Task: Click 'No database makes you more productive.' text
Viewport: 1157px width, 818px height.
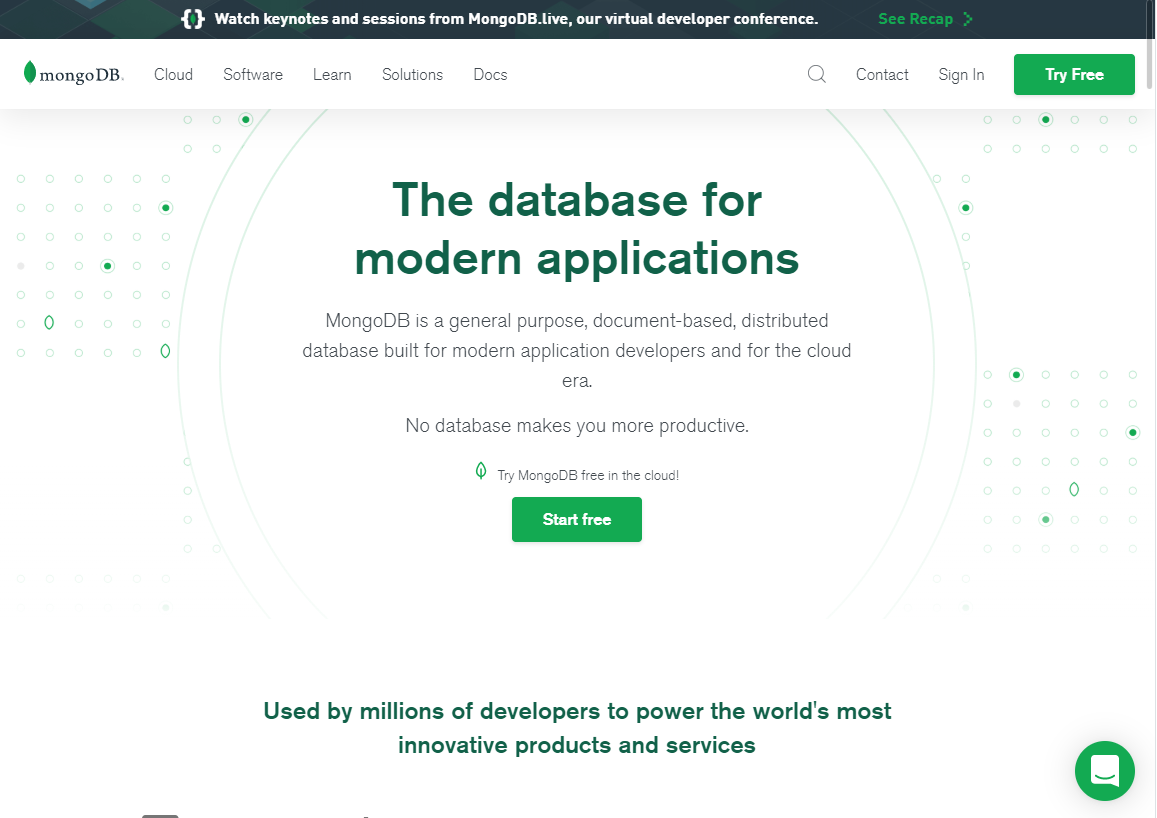Action: tap(577, 426)
